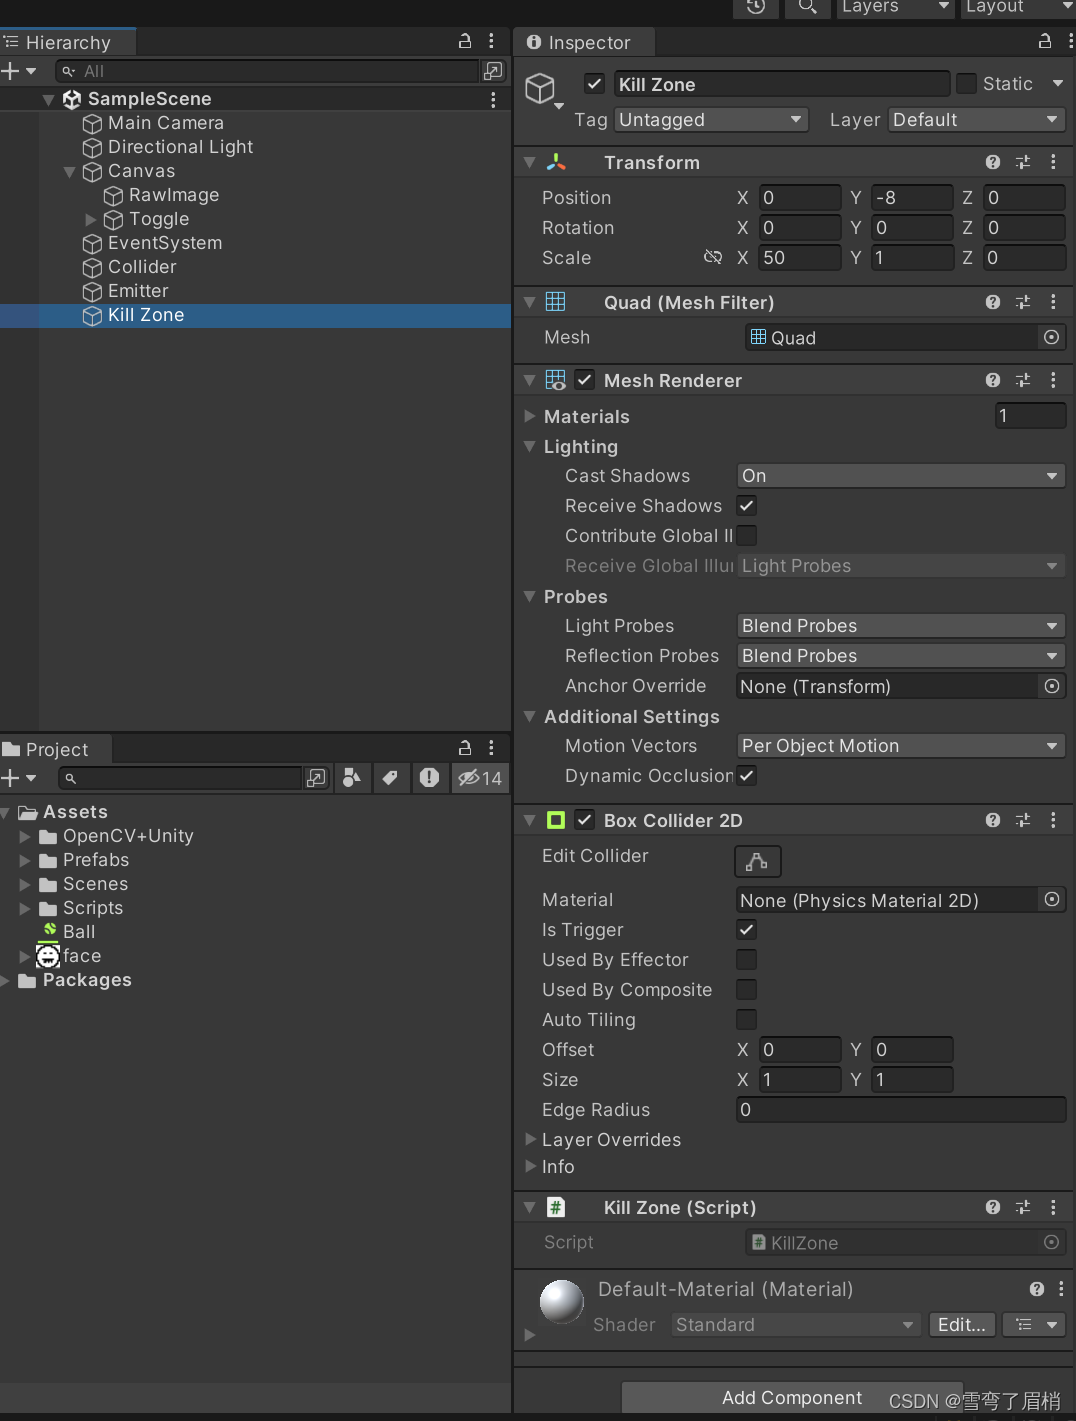Enable the Static checkbox
Viewport: 1076px width, 1421px height.
pos(966,84)
